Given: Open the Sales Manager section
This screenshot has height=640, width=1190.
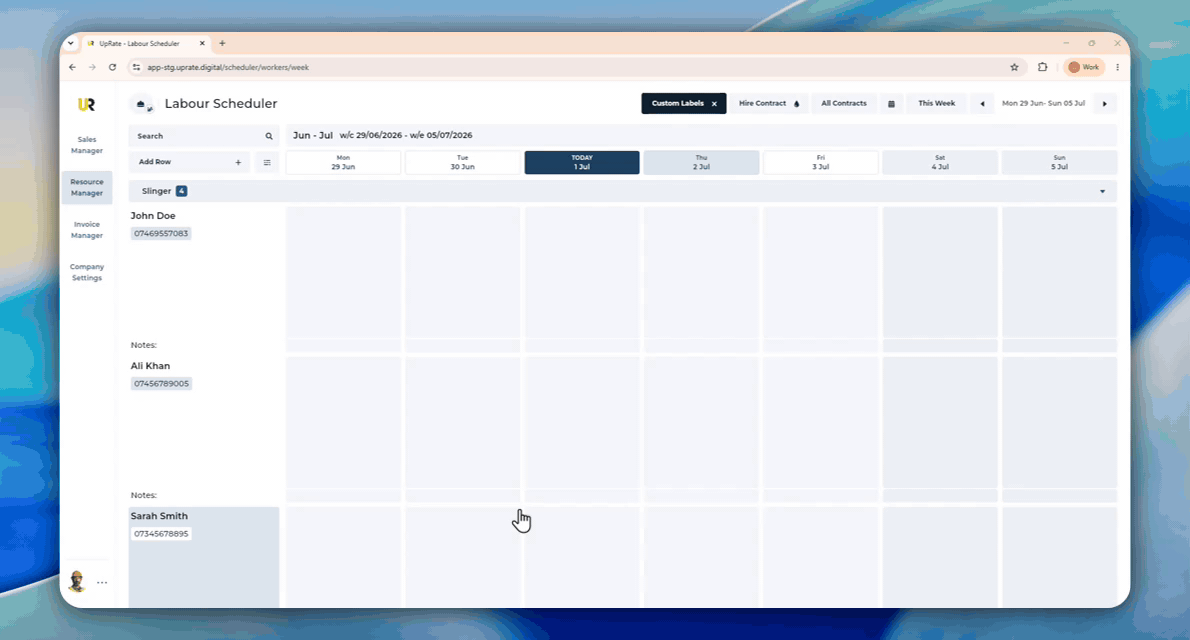Looking at the screenshot, I should tap(87, 145).
